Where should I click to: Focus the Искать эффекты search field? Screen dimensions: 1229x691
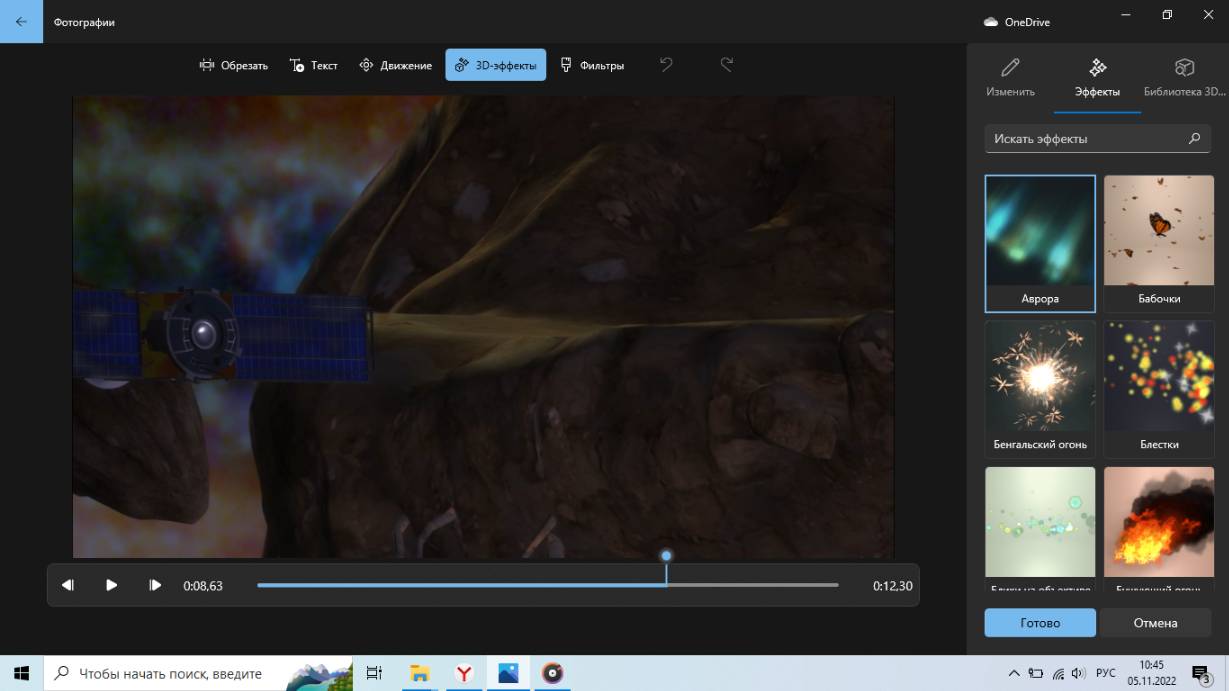point(1097,139)
